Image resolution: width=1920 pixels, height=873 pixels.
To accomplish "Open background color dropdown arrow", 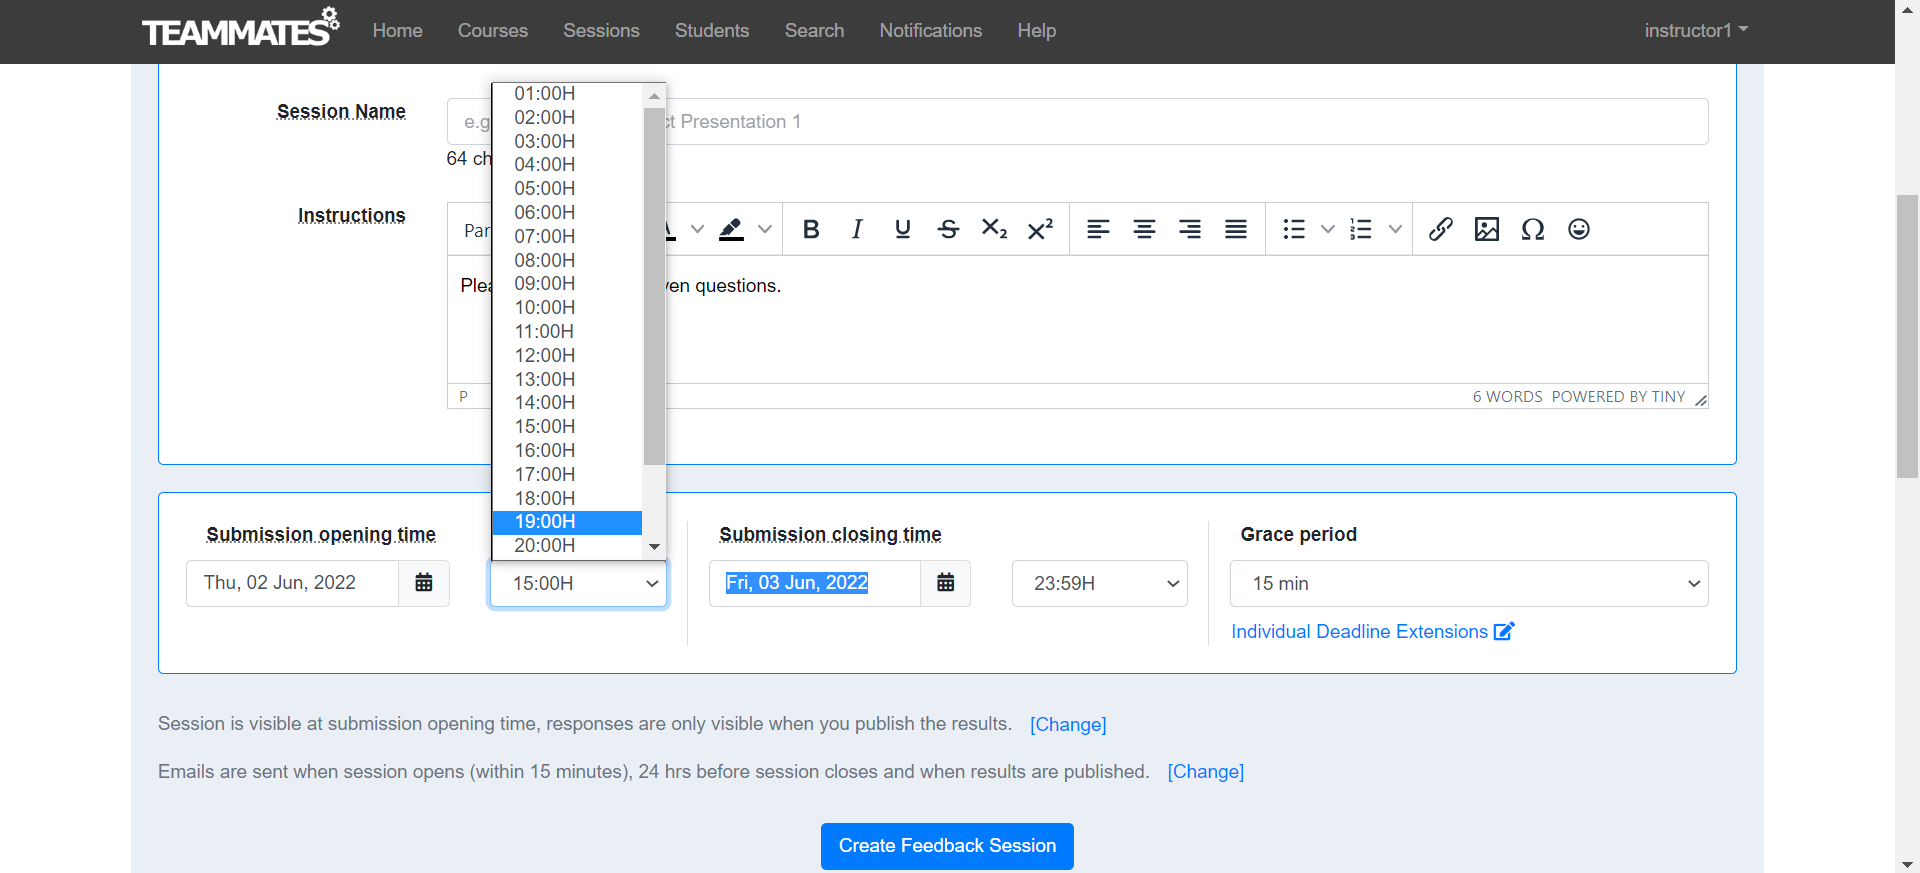I will tap(765, 230).
